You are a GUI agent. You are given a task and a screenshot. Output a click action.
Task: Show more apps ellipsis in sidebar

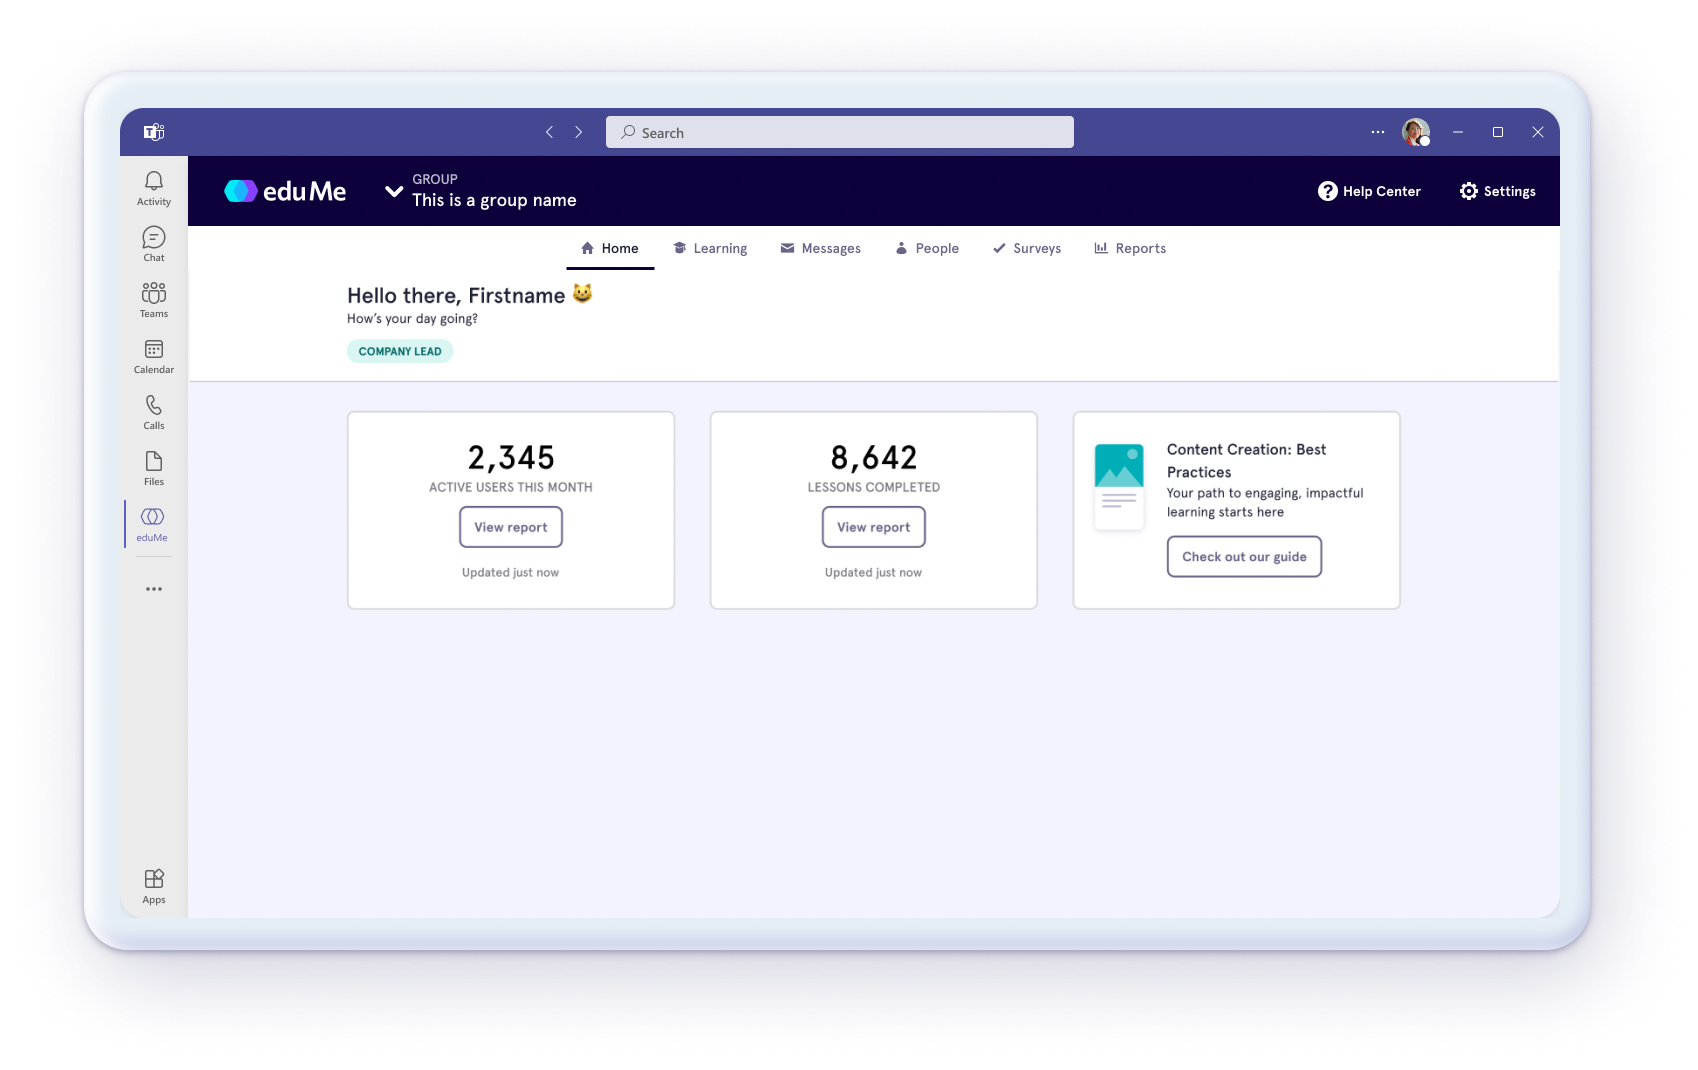click(154, 589)
